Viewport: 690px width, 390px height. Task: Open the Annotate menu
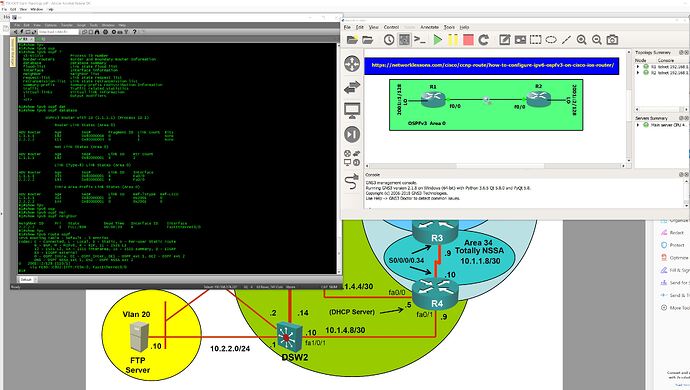tap(429, 27)
